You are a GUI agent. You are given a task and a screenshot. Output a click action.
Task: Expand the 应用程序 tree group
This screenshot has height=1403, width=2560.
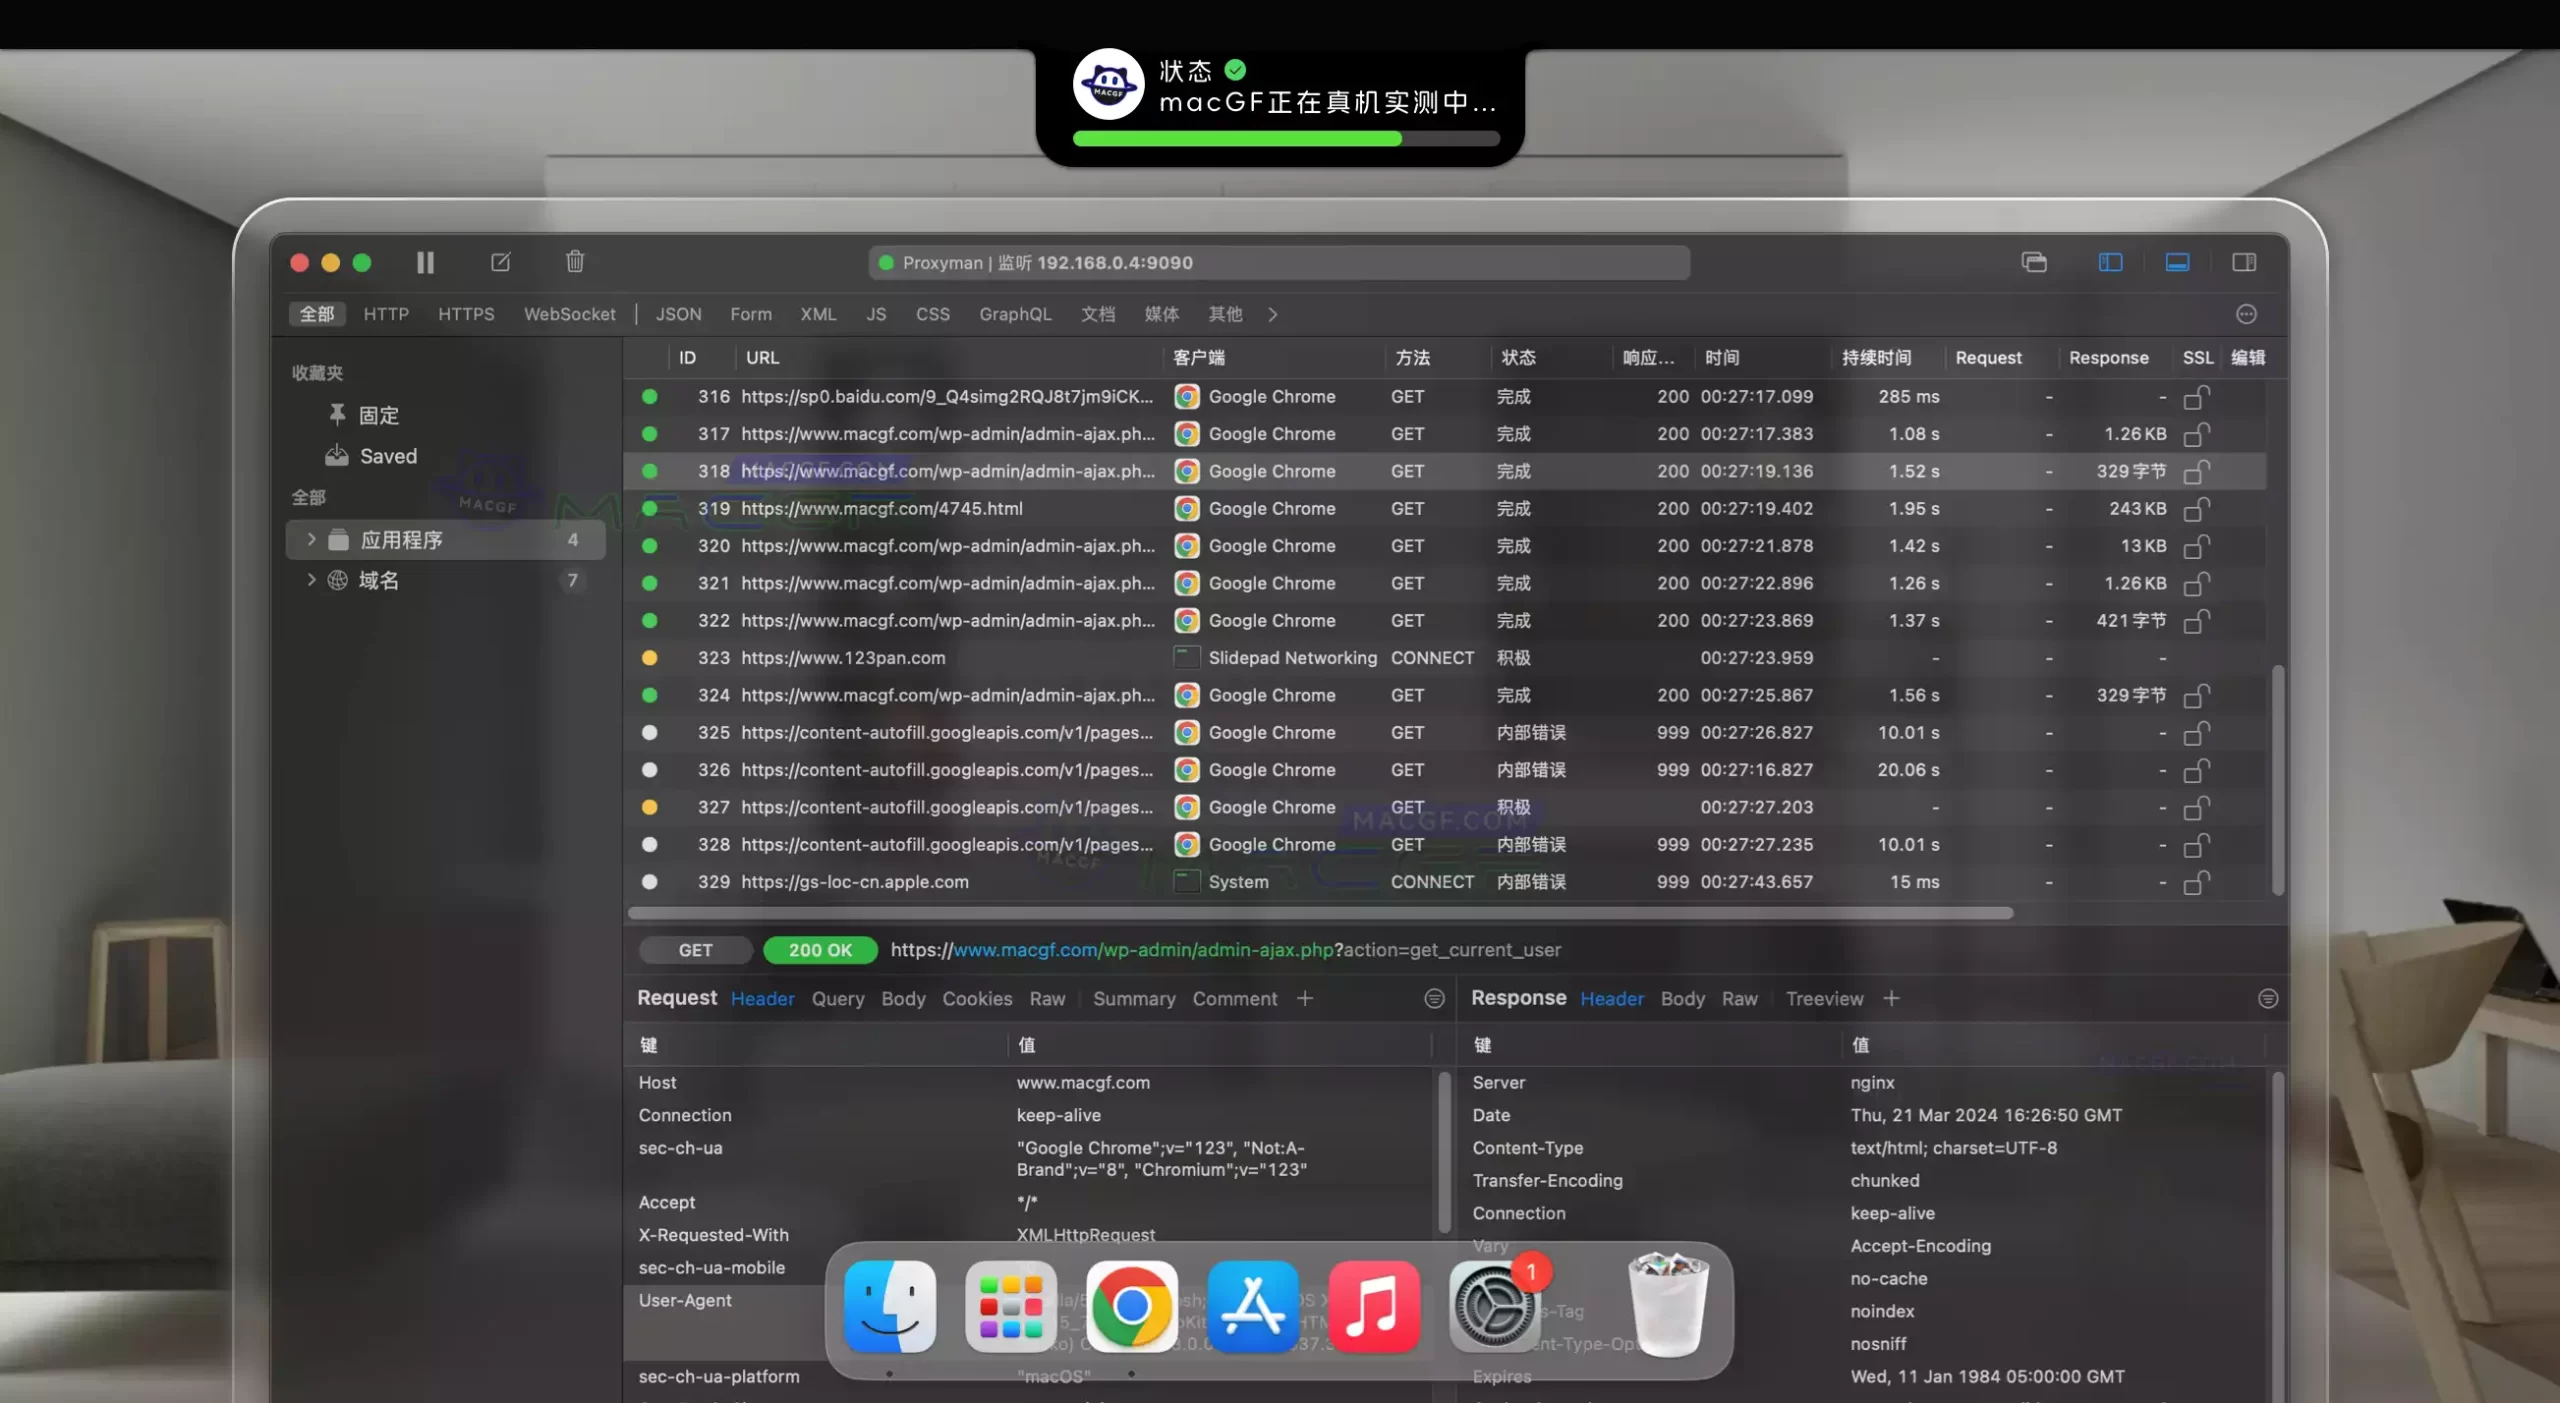(311, 539)
